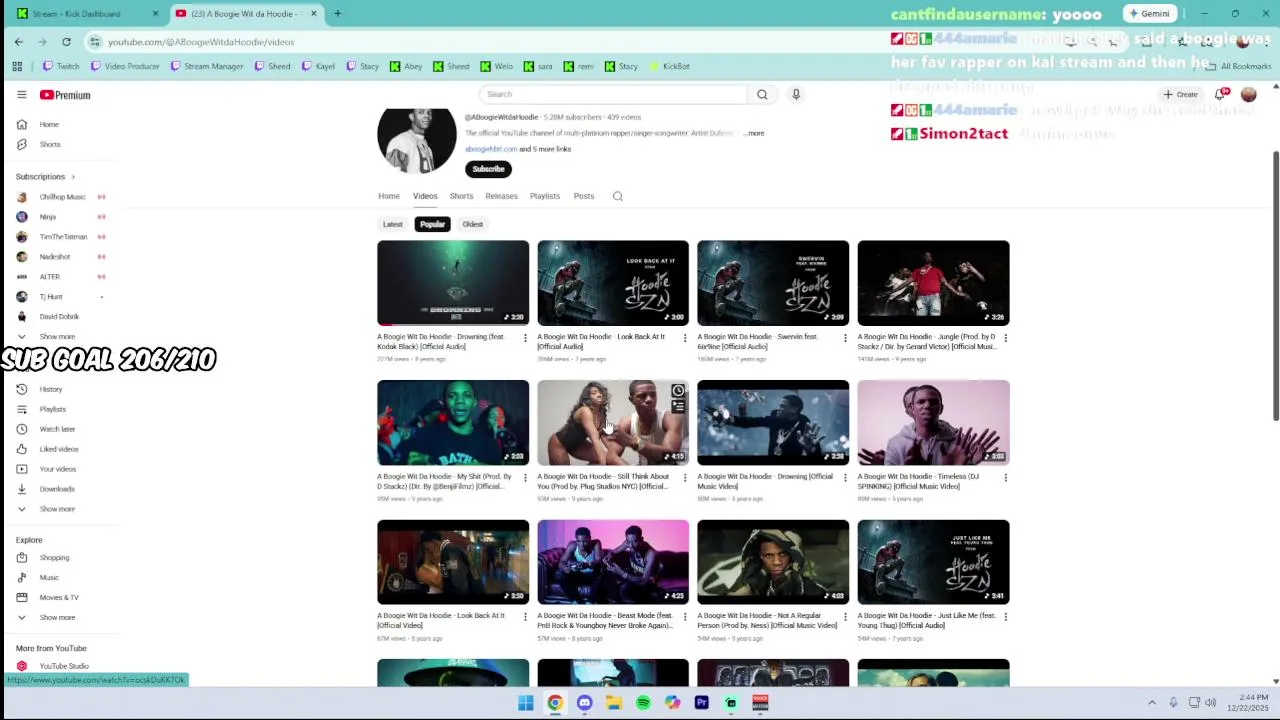Open options menu for Jungle video
1280x720 pixels.
coord(1005,338)
